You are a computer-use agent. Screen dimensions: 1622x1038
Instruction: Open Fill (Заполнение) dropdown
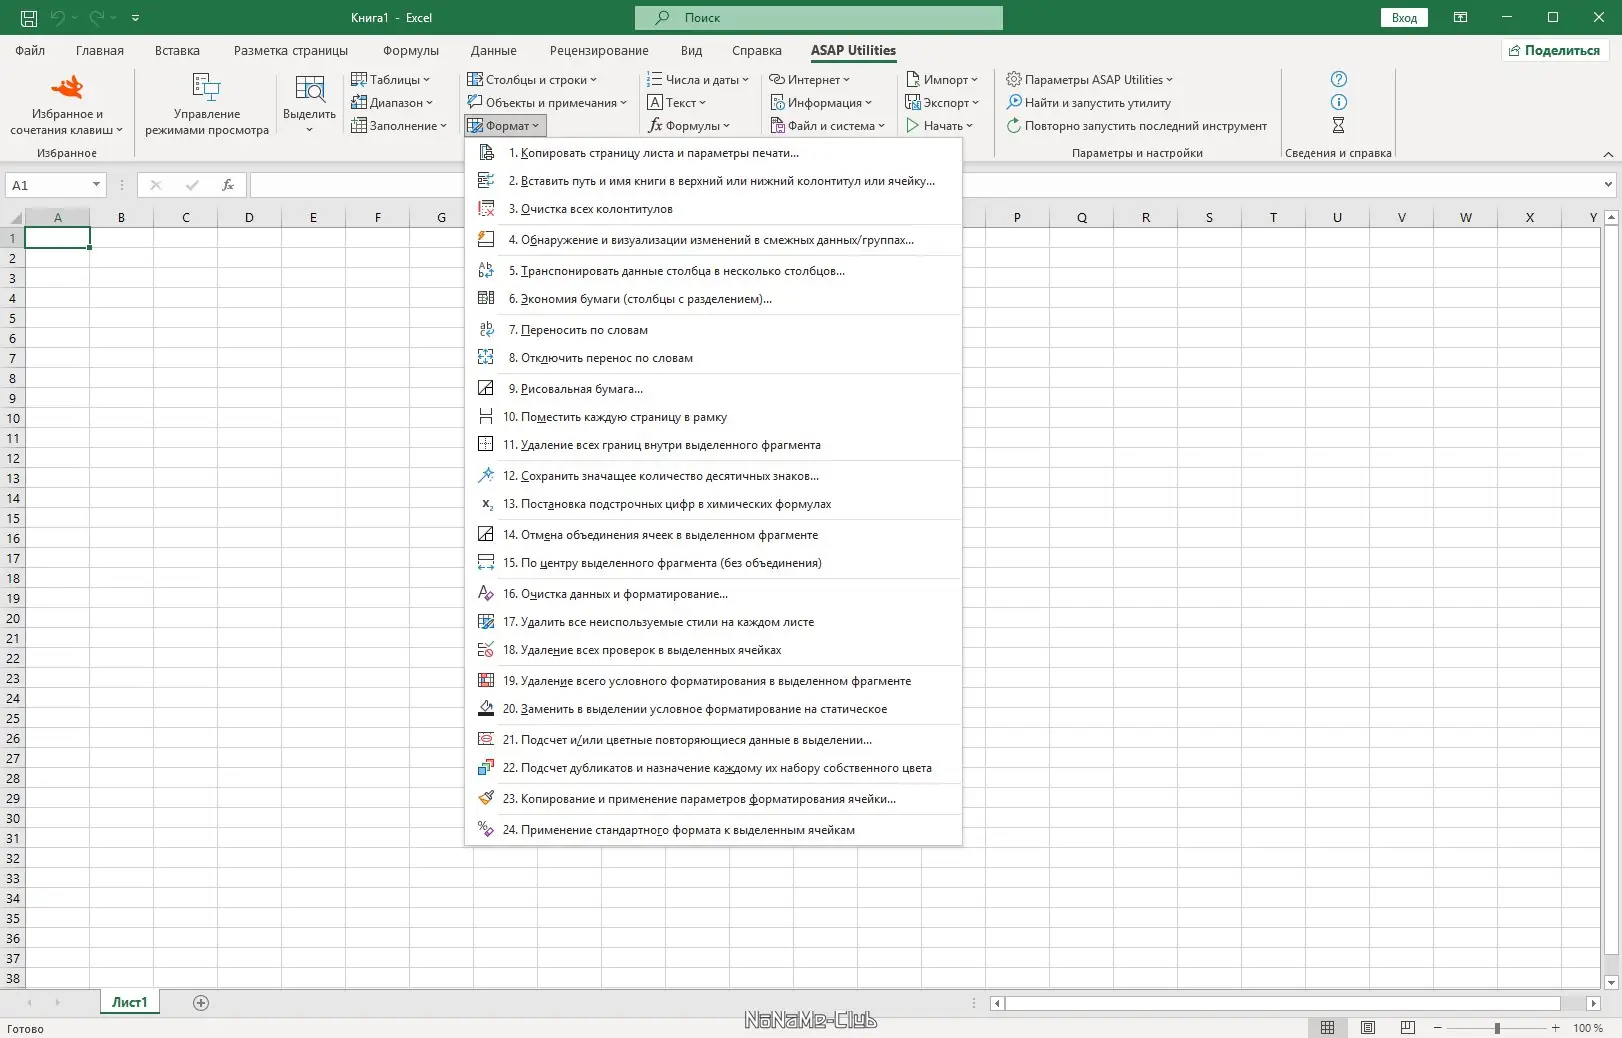tap(399, 126)
